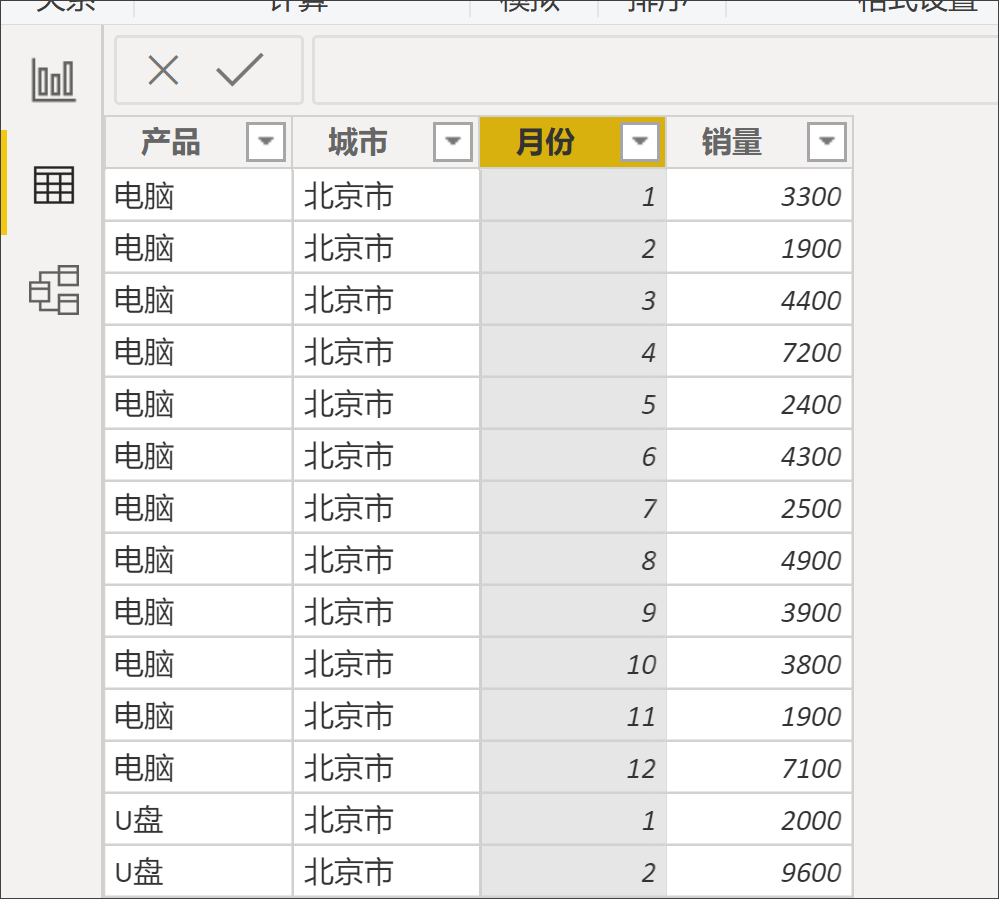Expand the 城市 column filter dropdown
Viewport: 999px width, 899px height.
click(453, 142)
